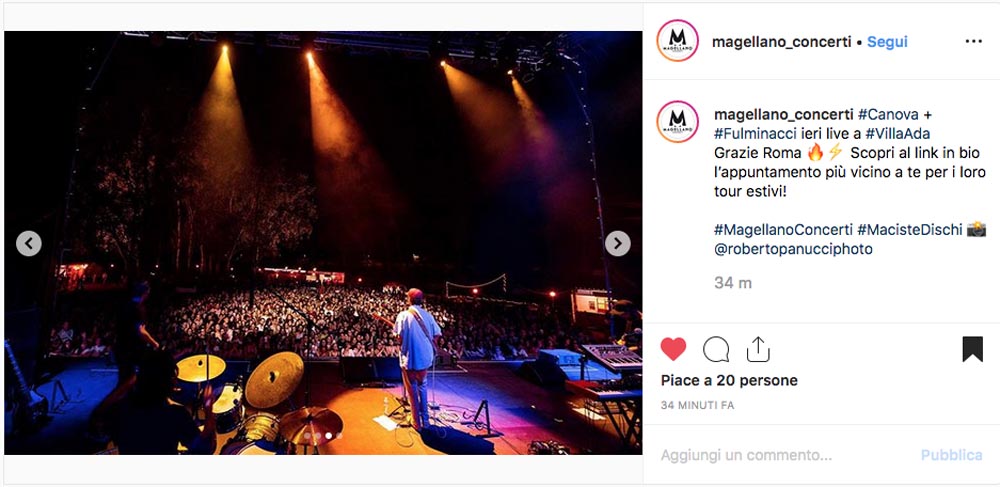This screenshot has height=487, width=1000.
Task: Open the Magellano avatar beside the caption
Action: pos(677,122)
